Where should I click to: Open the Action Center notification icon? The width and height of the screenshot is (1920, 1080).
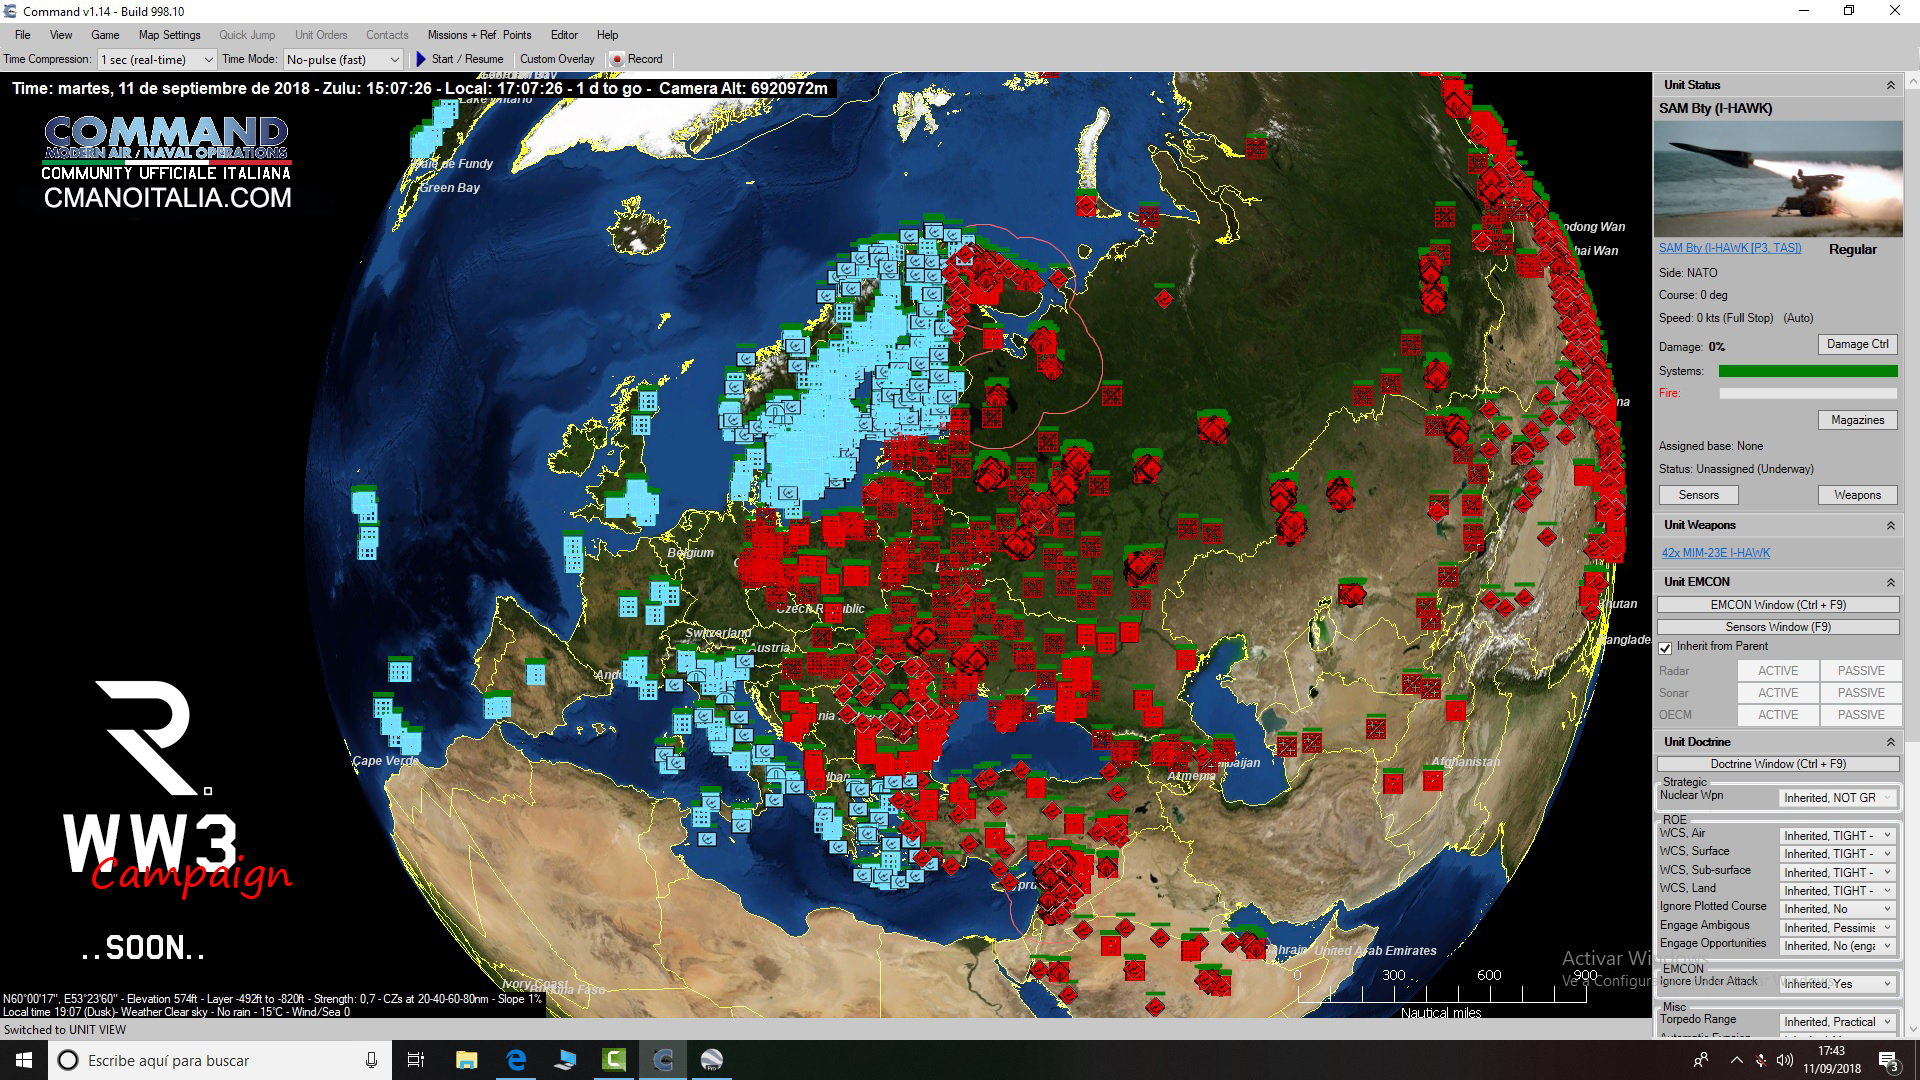pyautogui.click(x=1888, y=1060)
